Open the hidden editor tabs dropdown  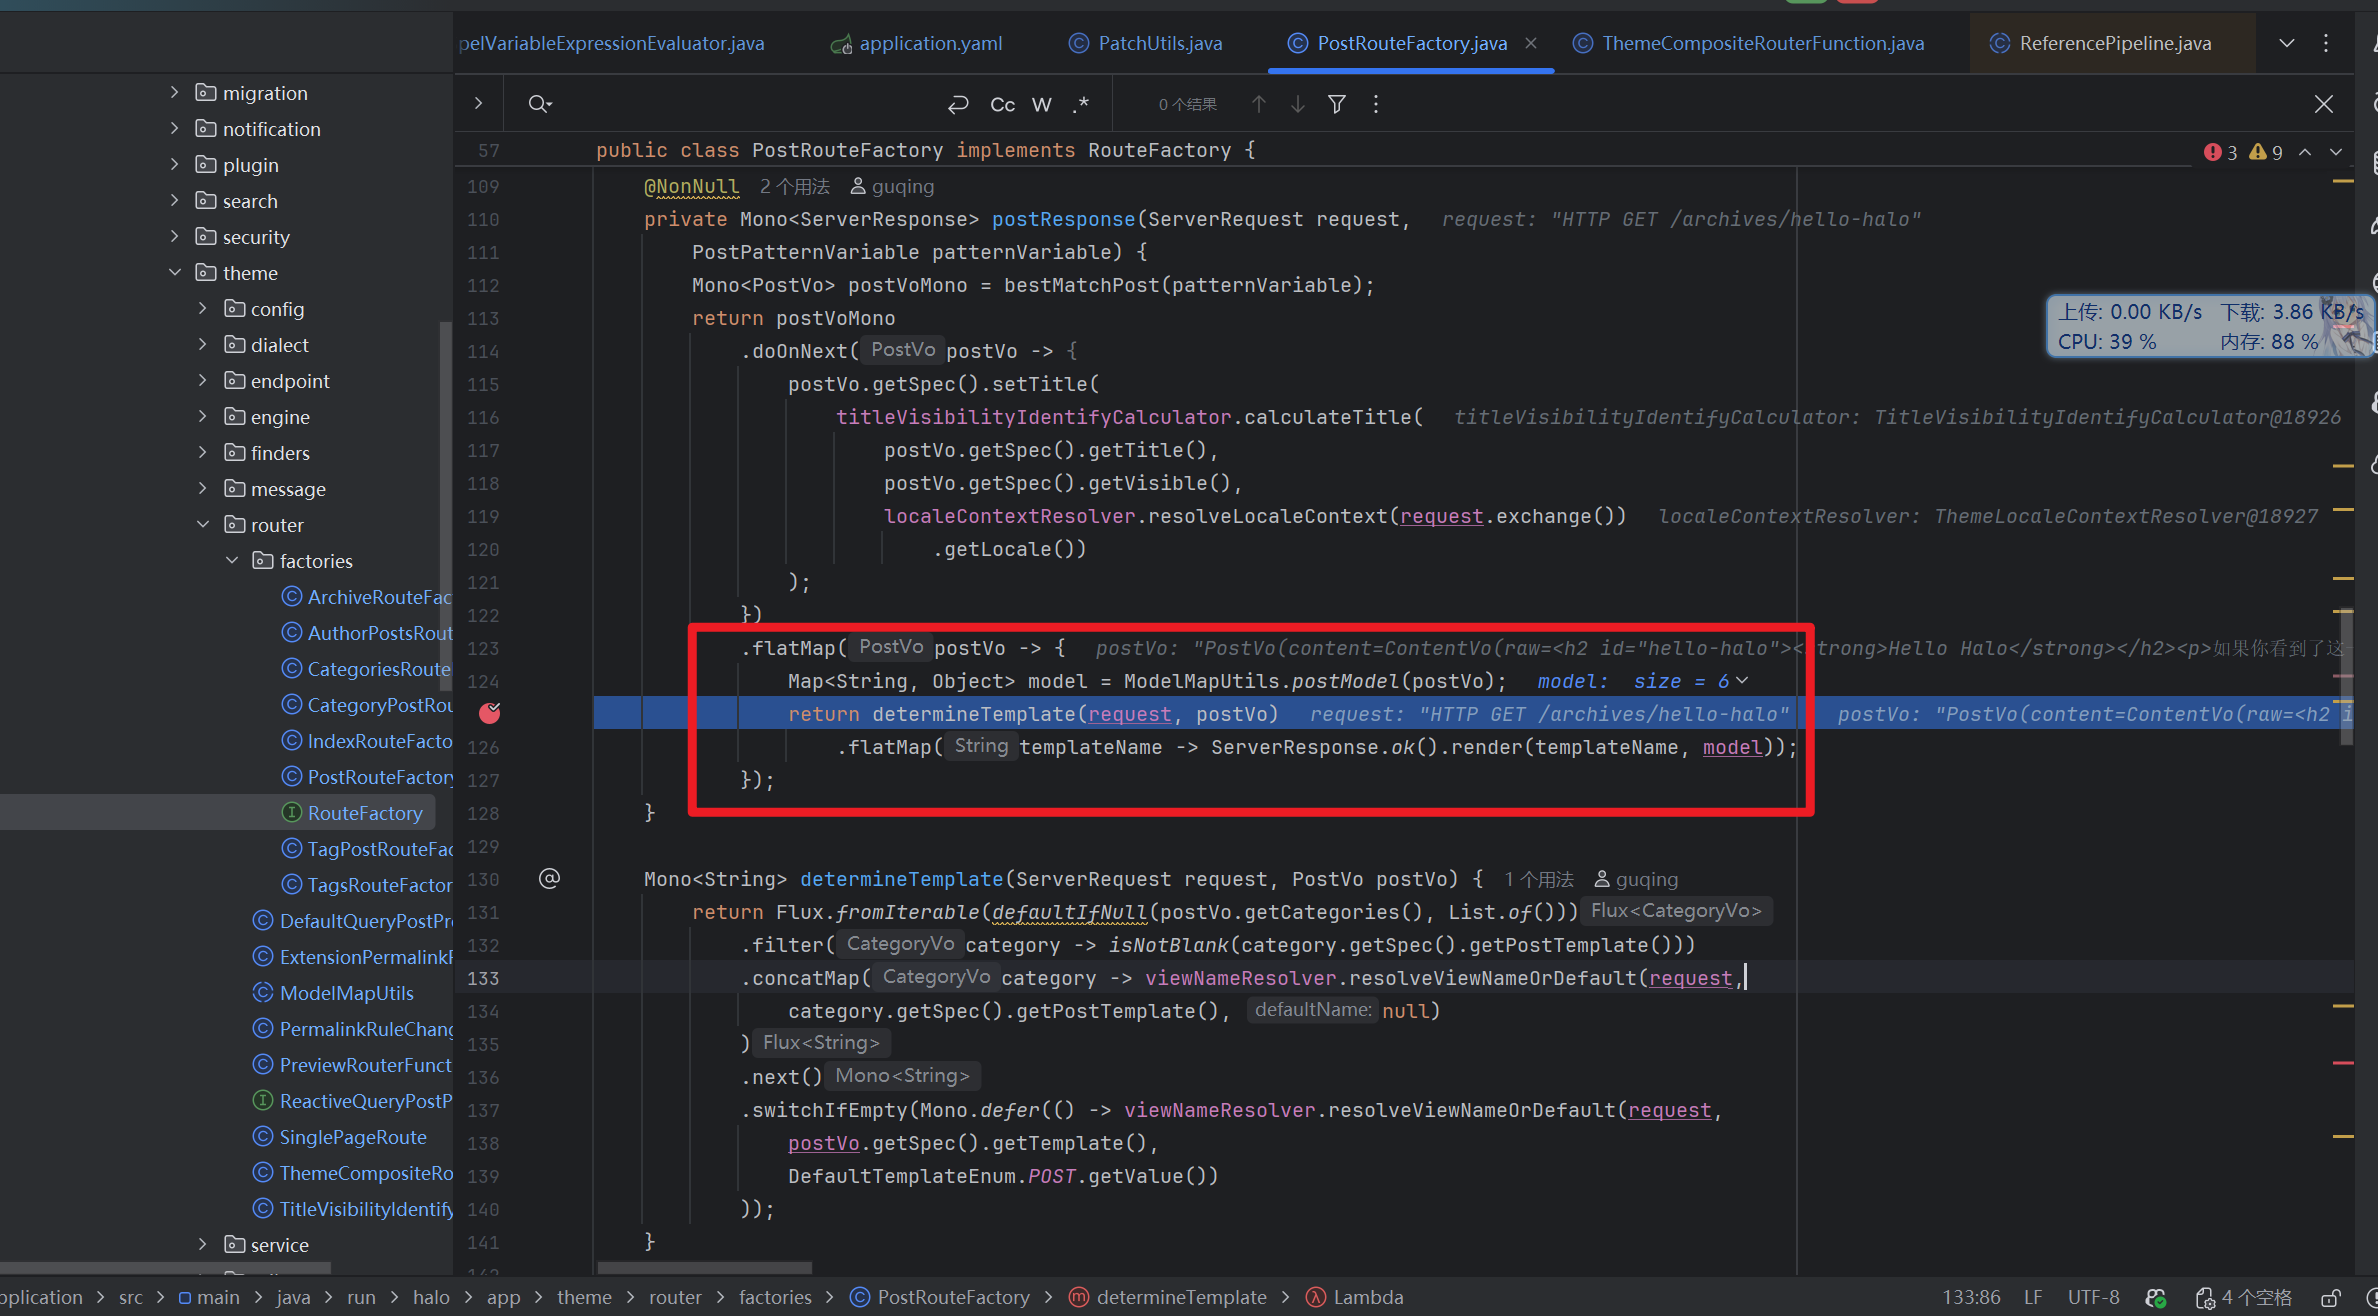pos(2286,43)
